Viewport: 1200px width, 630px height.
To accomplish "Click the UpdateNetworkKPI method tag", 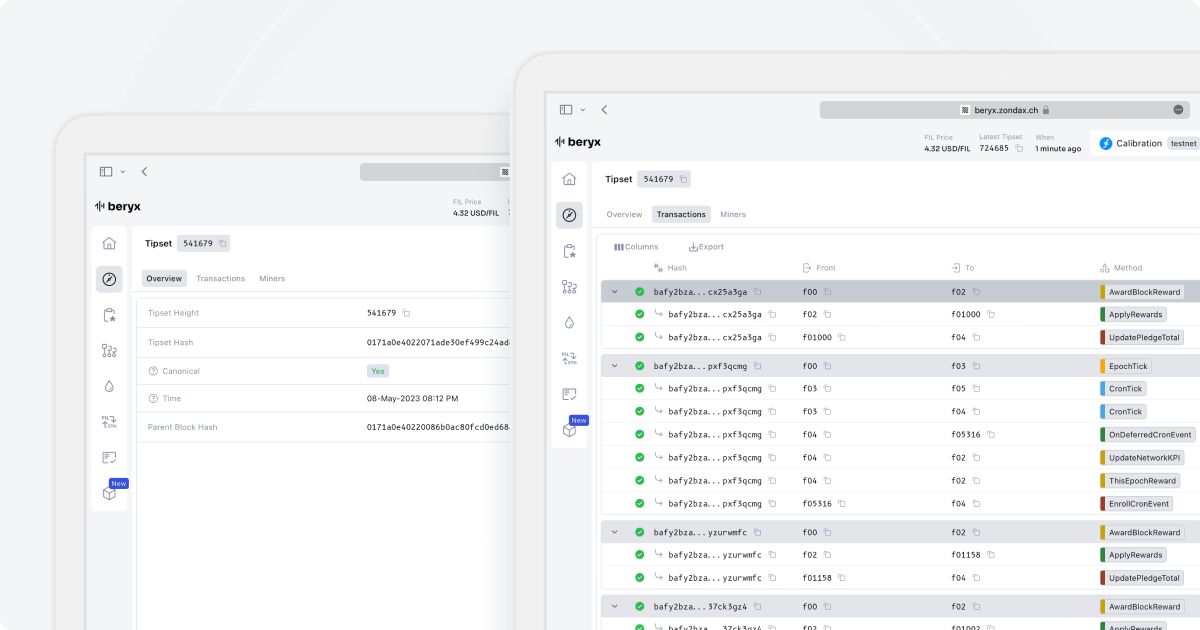I will point(1142,458).
